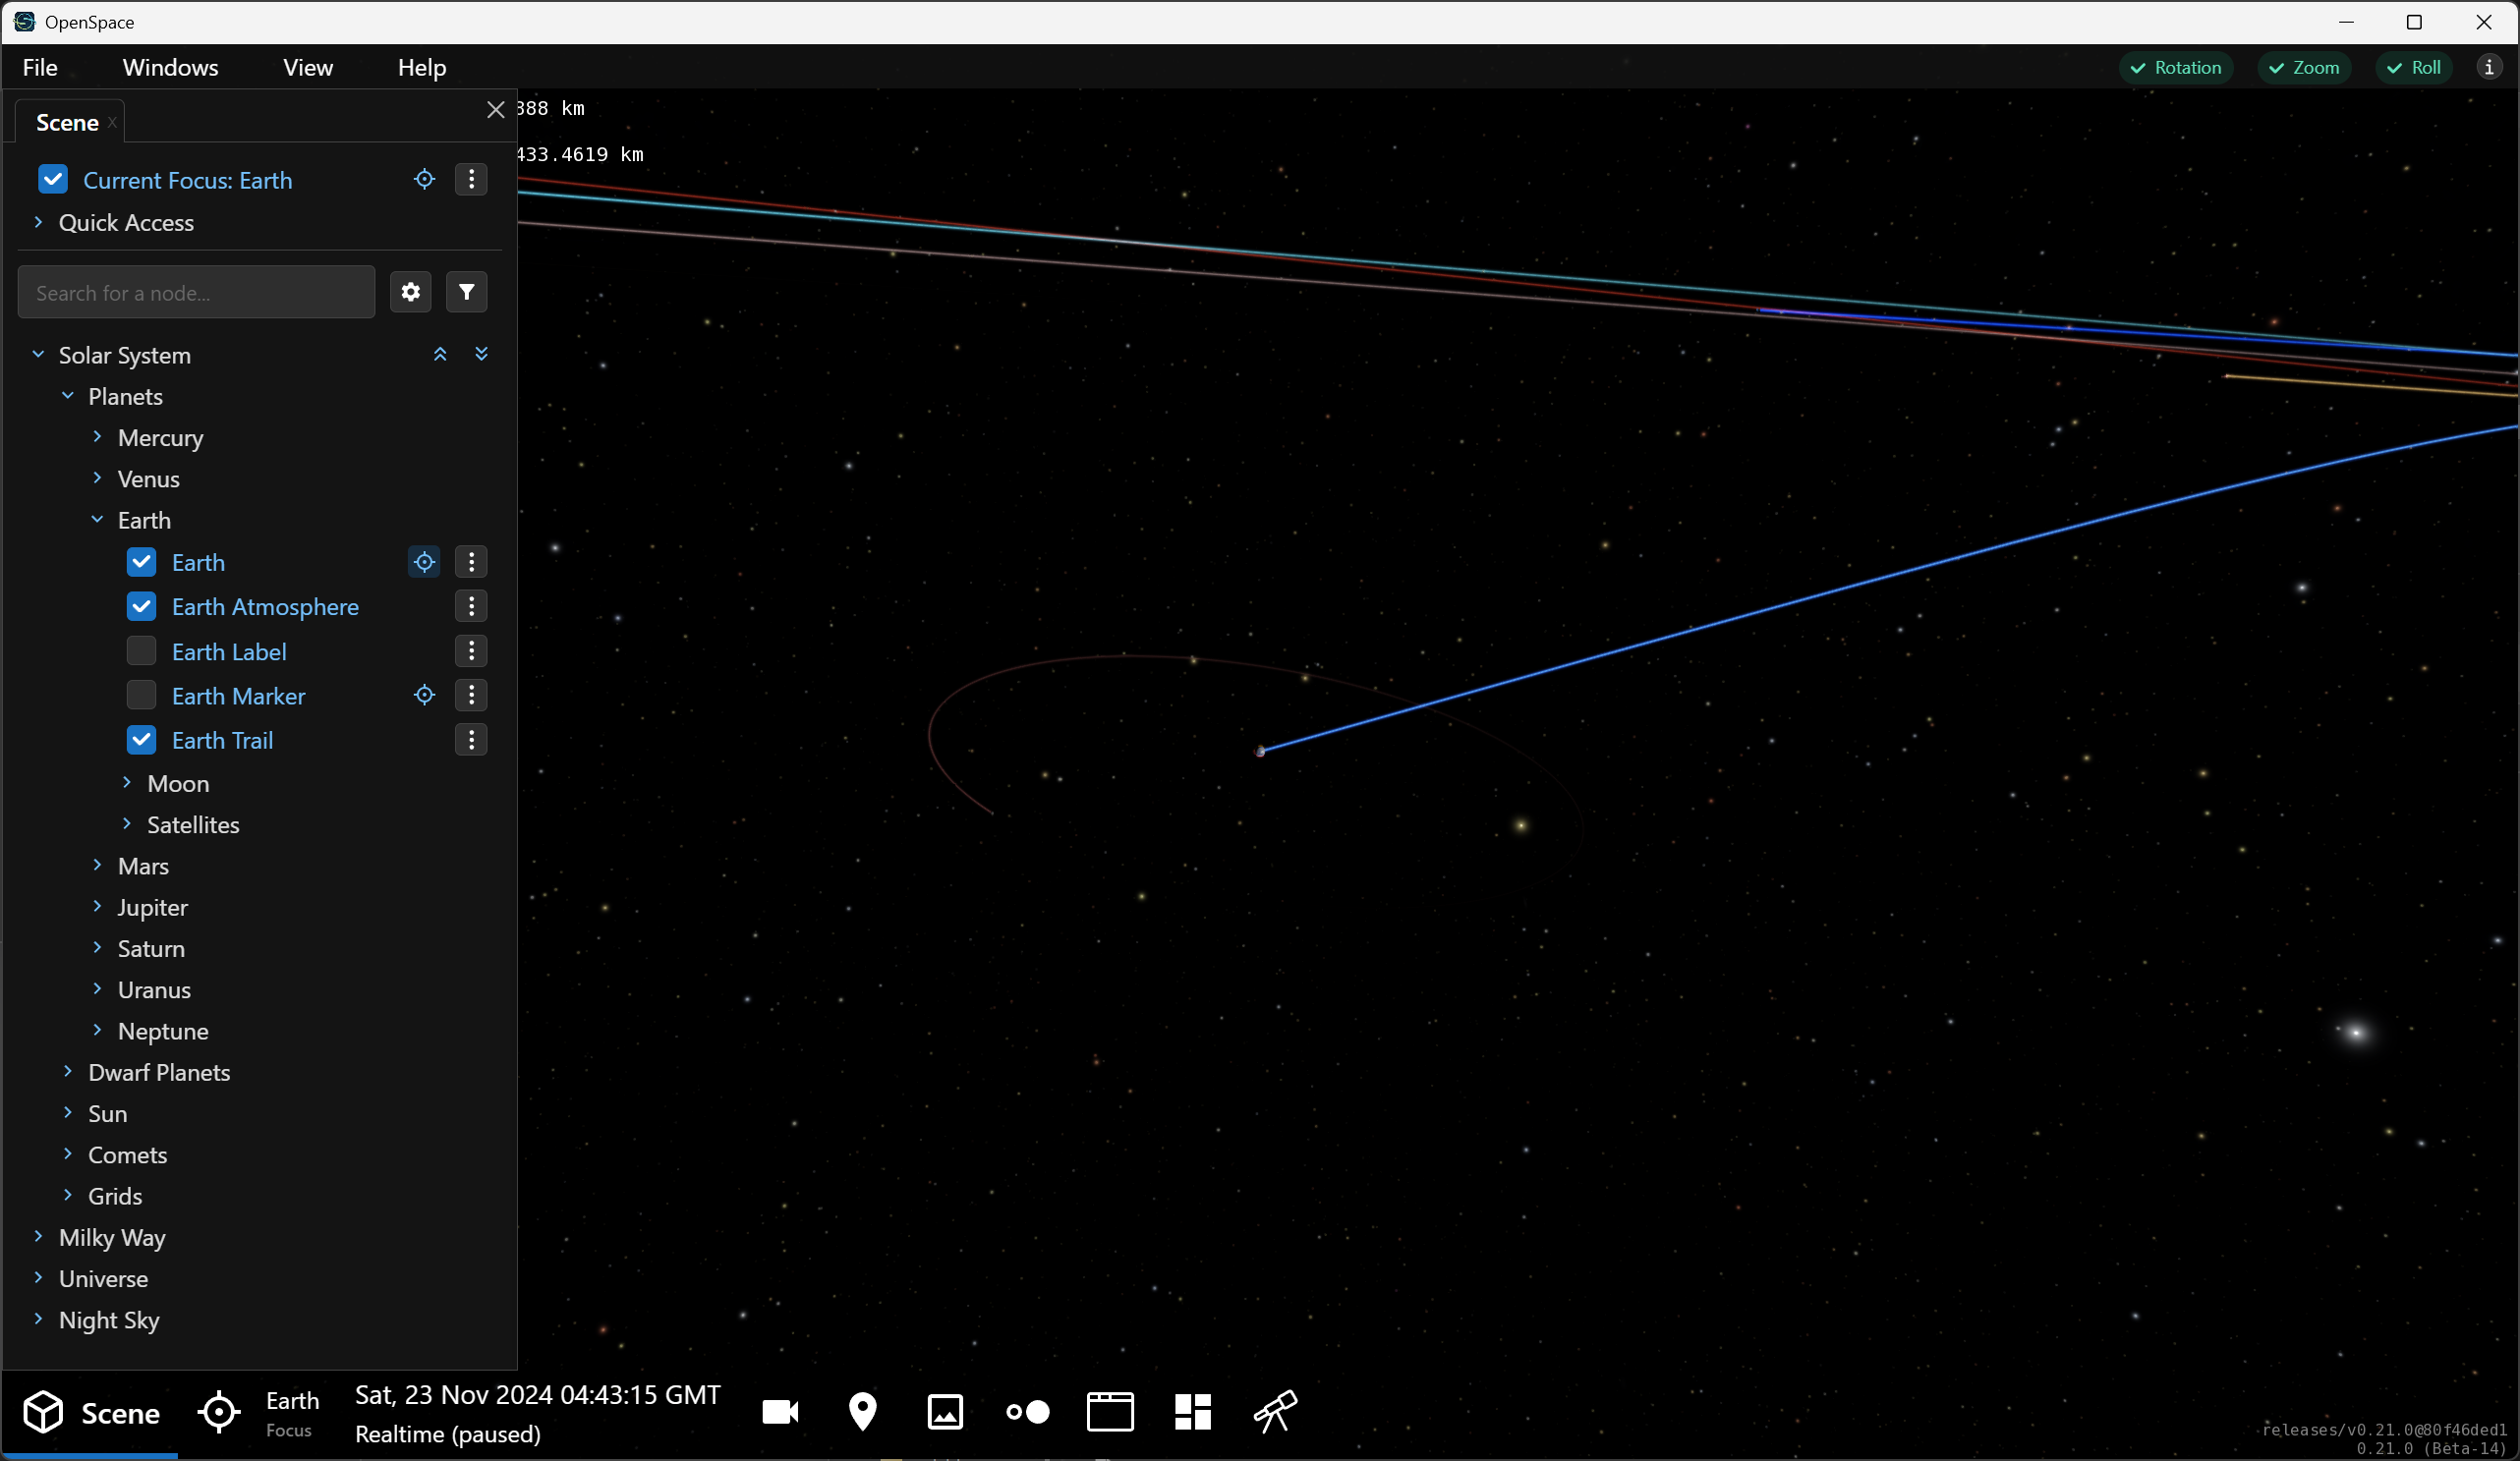
Task: Disable the Earth node checkbox
Action: [x=141, y=562]
